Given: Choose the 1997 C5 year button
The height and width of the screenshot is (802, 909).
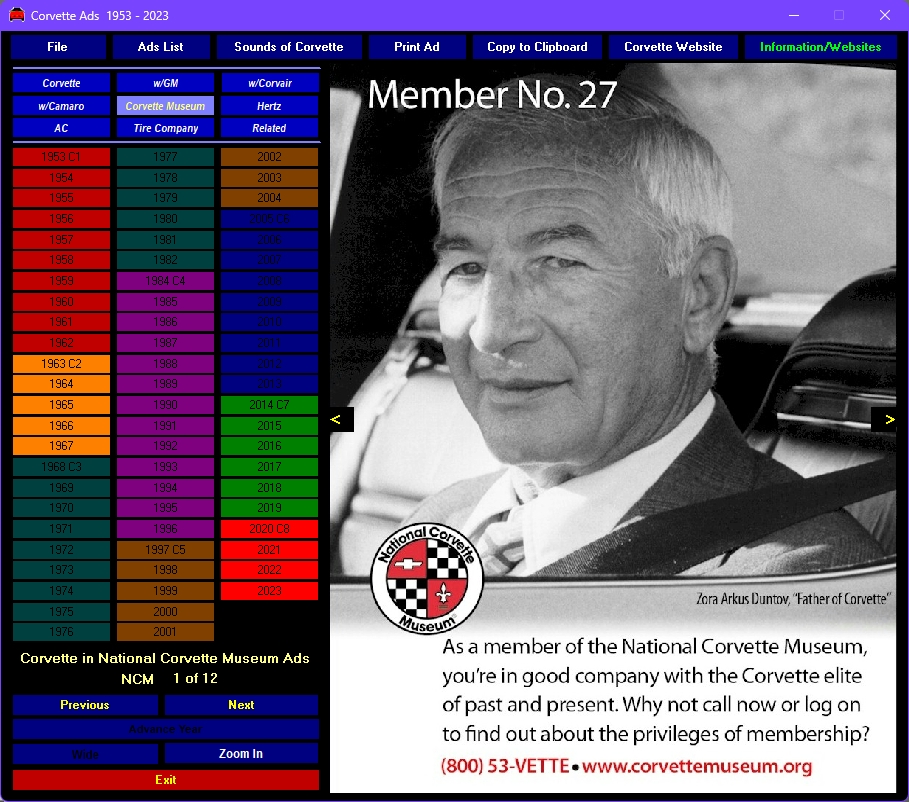Looking at the screenshot, I should (x=165, y=549).
